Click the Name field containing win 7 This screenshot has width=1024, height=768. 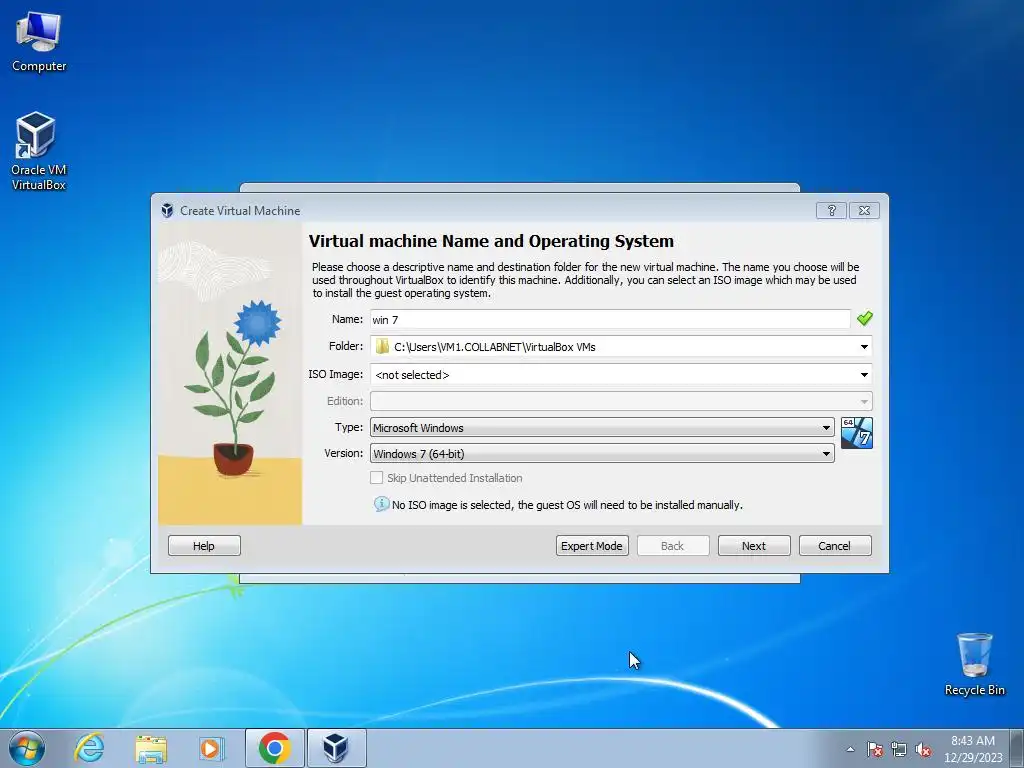[610, 319]
